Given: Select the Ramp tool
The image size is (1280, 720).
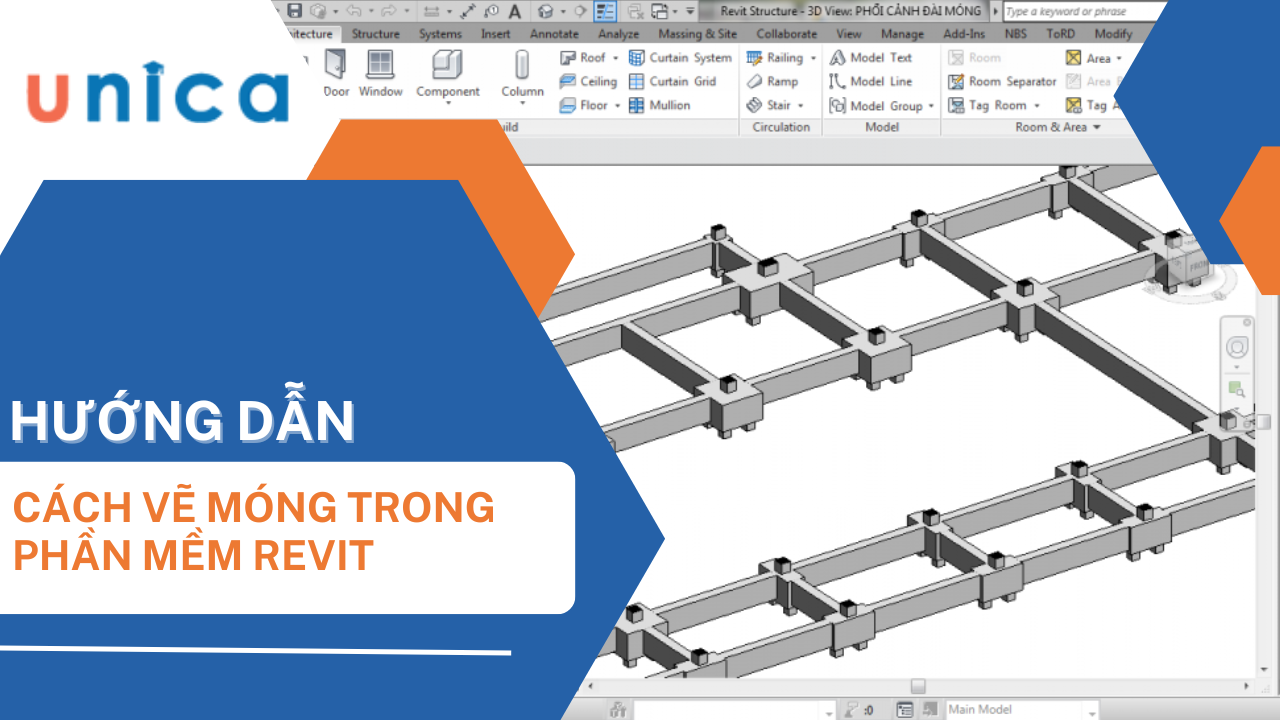Looking at the screenshot, I should [x=772, y=81].
